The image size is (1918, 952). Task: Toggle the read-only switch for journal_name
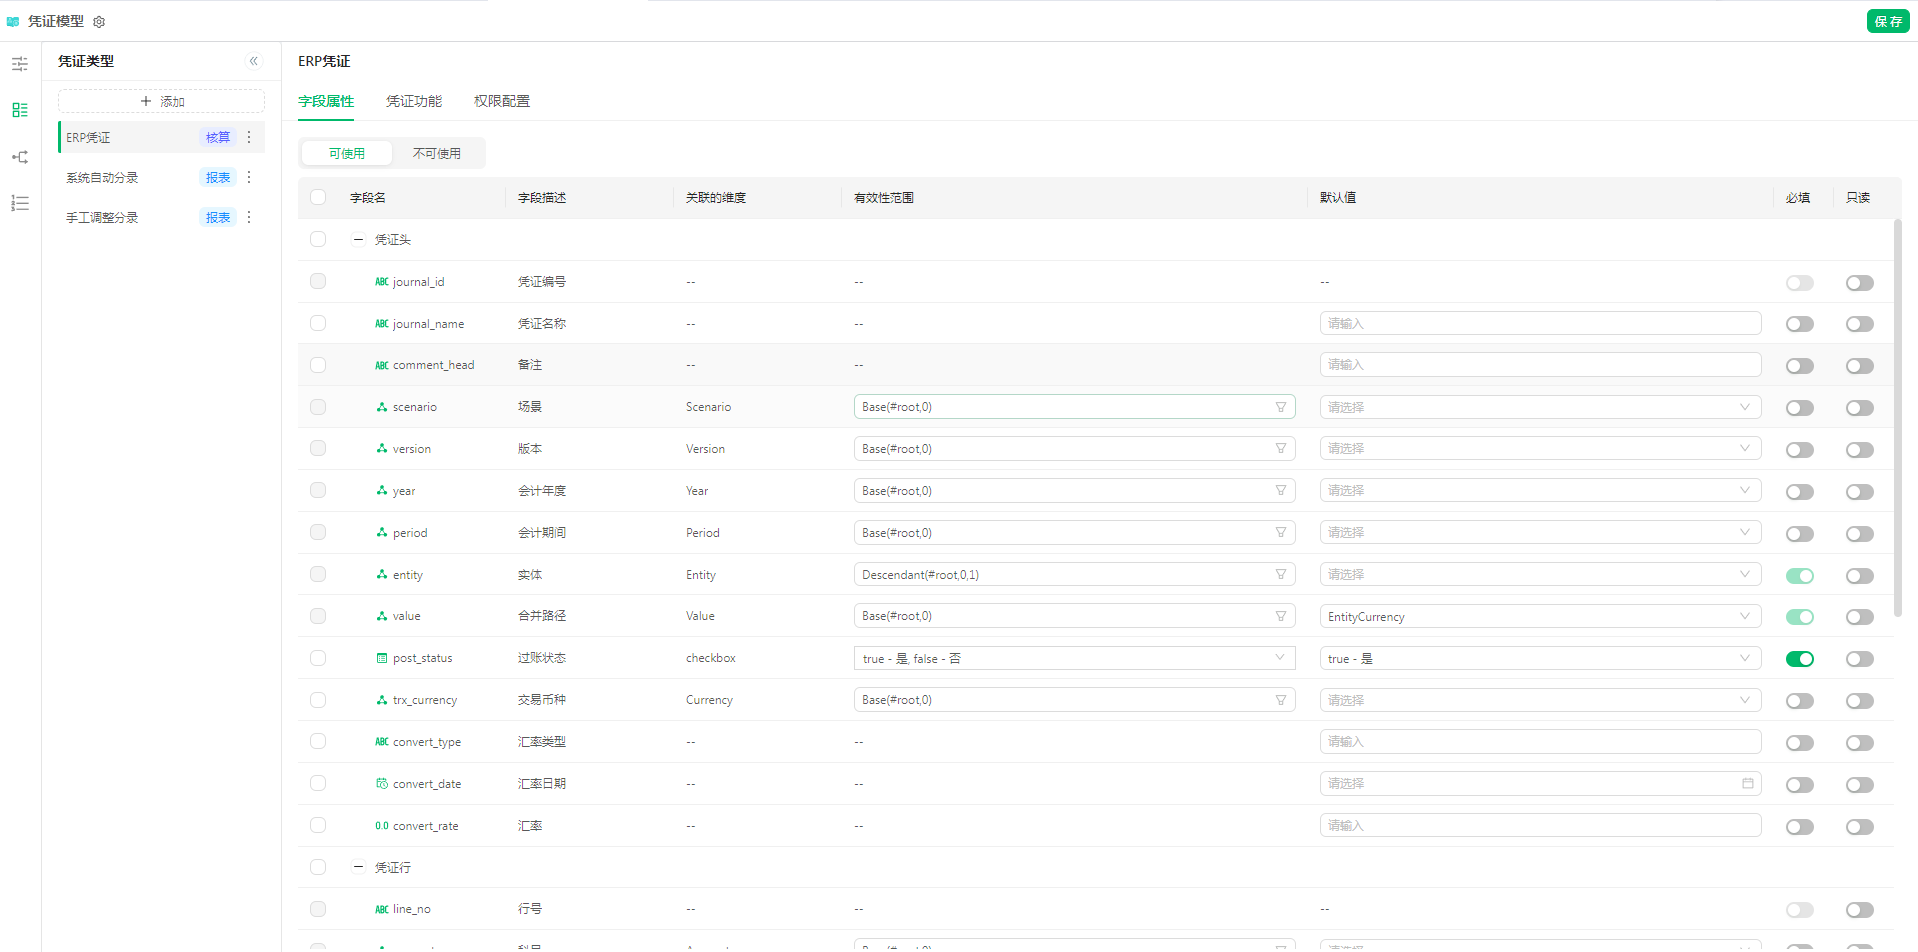coord(1859,324)
